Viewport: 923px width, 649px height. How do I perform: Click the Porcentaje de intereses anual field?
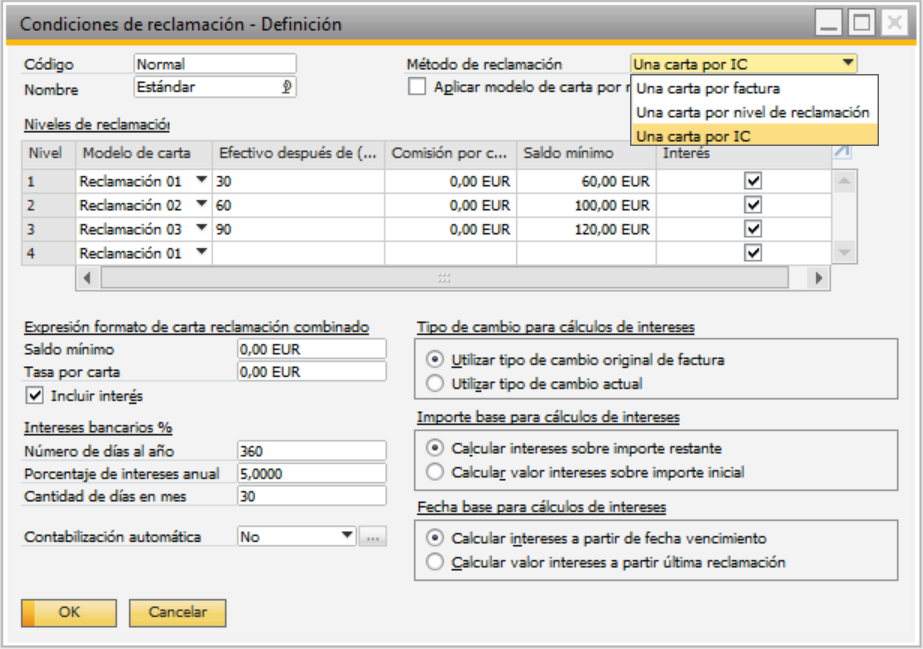pos(312,474)
